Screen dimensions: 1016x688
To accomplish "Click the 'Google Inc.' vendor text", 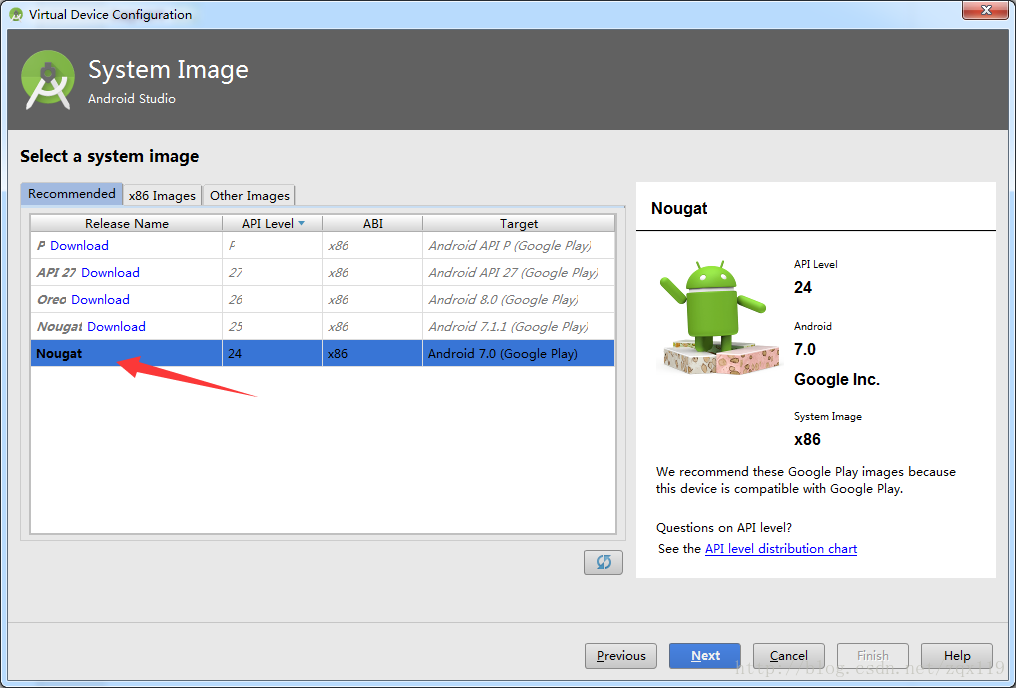I will tap(837, 380).
